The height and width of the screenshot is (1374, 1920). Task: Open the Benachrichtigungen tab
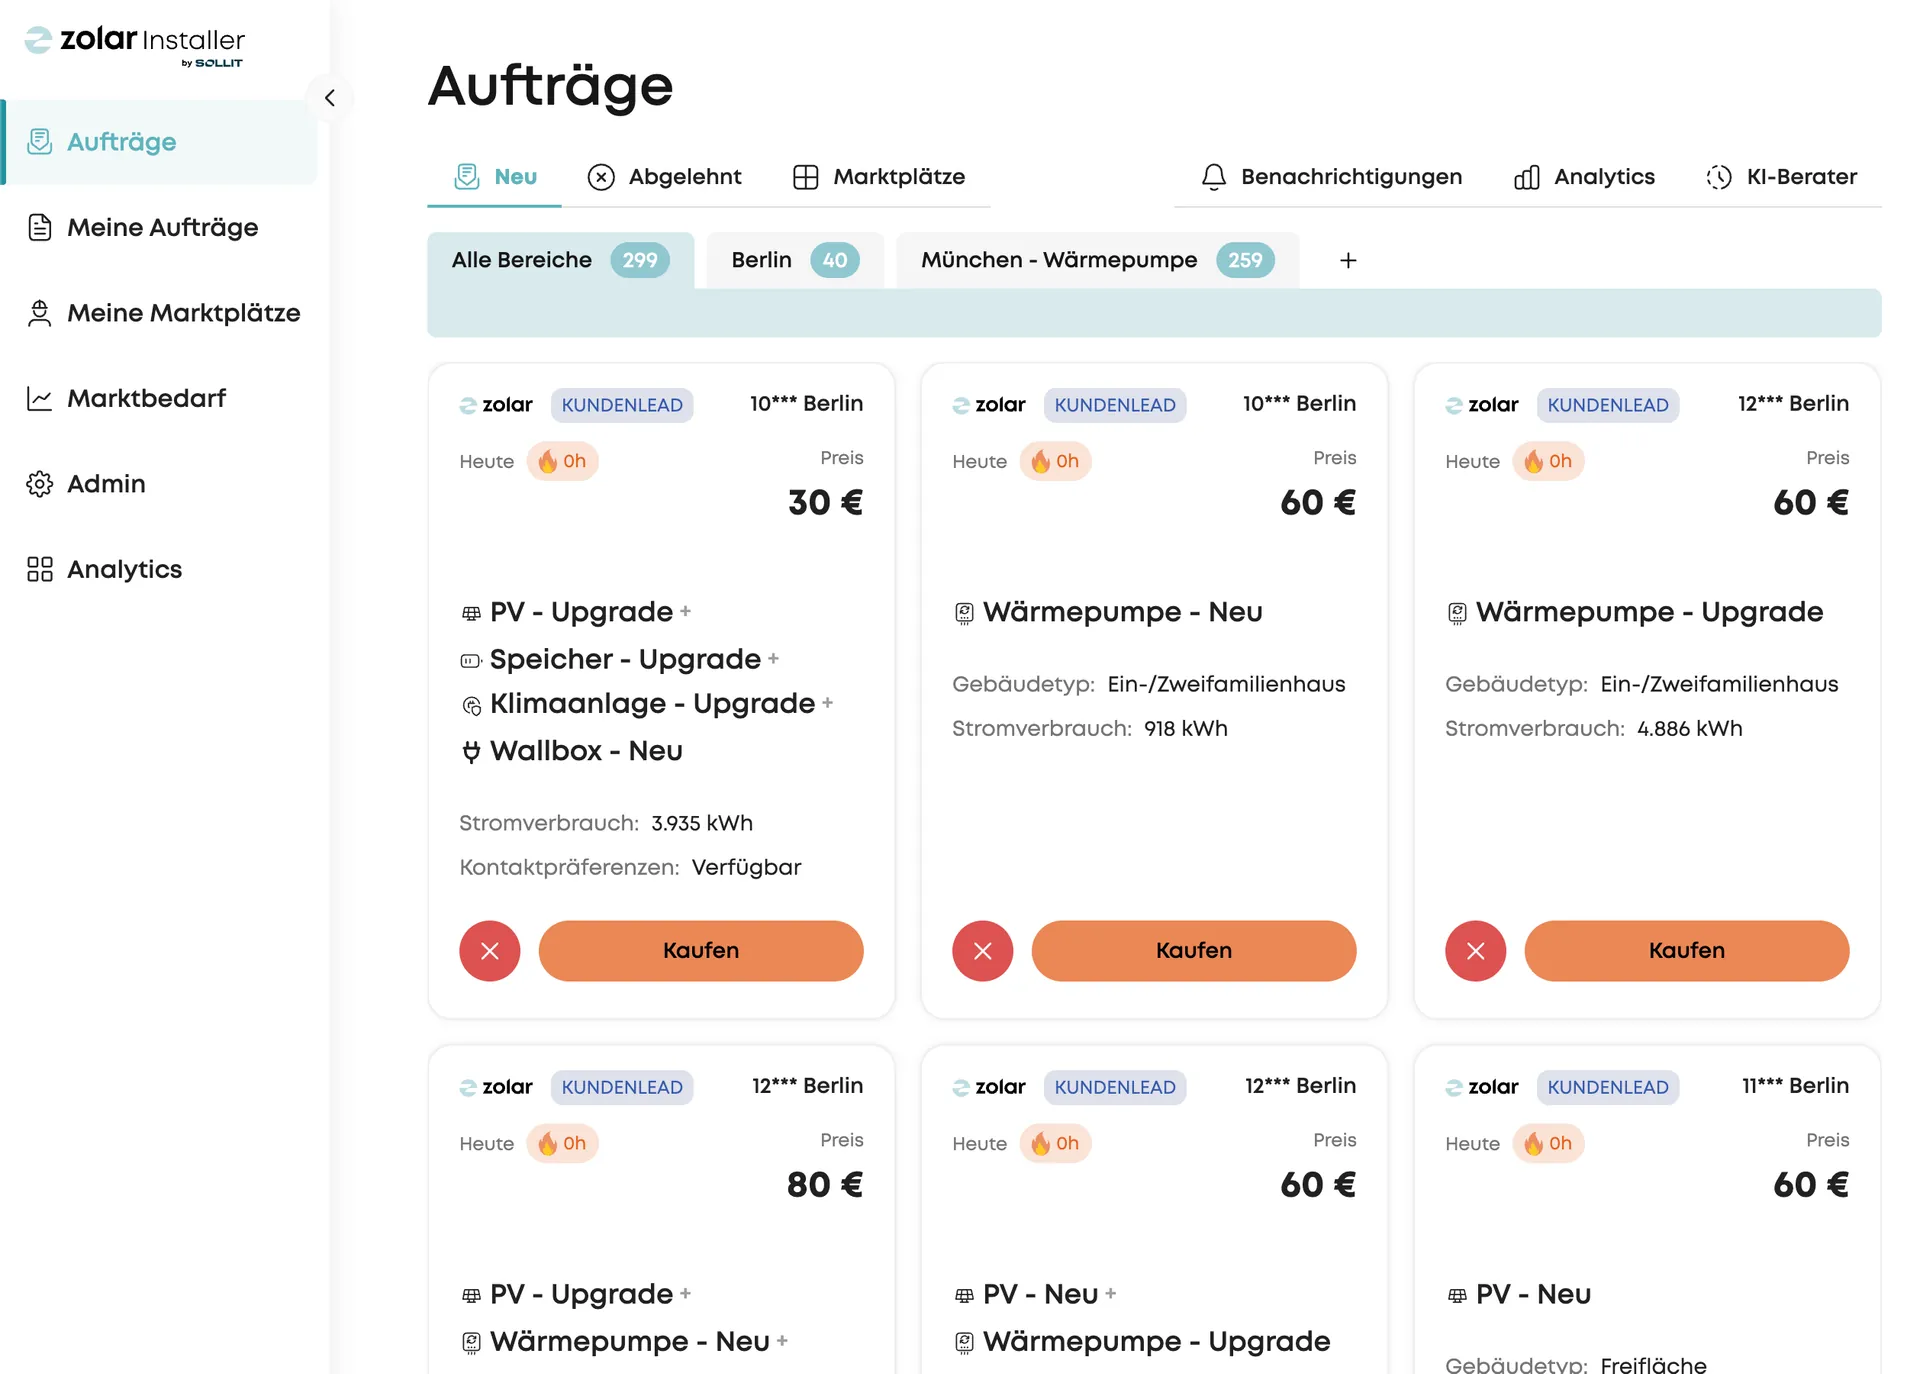(x=1331, y=177)
